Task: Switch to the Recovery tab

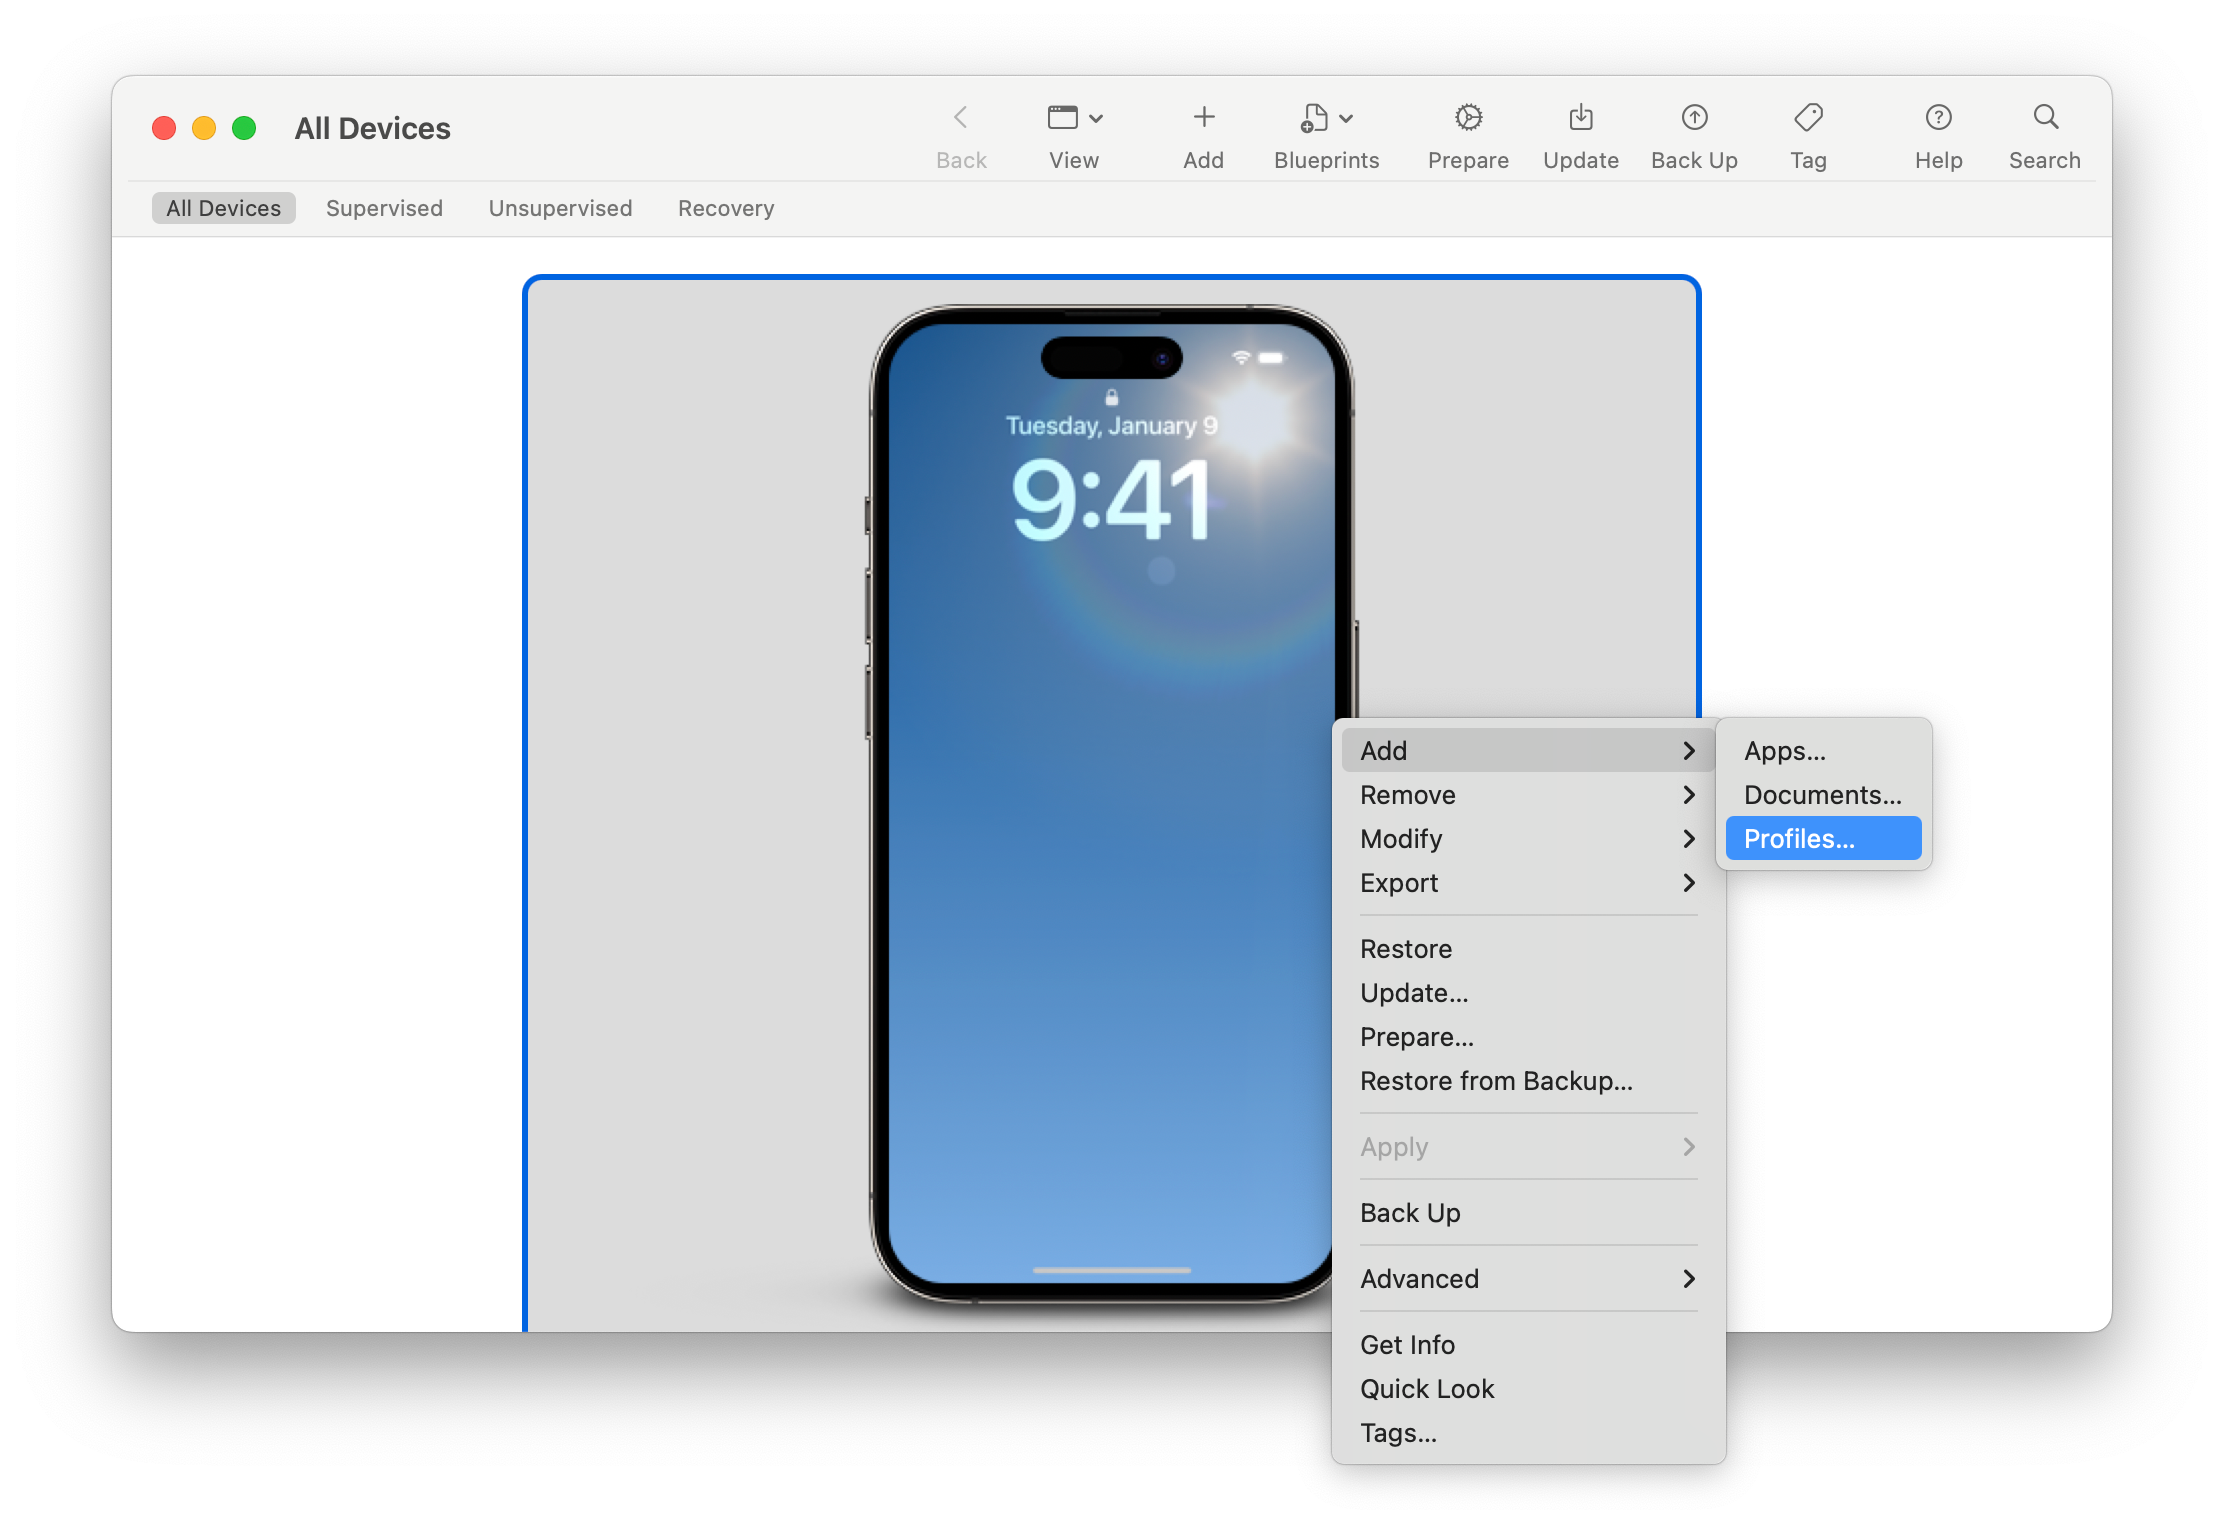Action: tap(726, 208)
